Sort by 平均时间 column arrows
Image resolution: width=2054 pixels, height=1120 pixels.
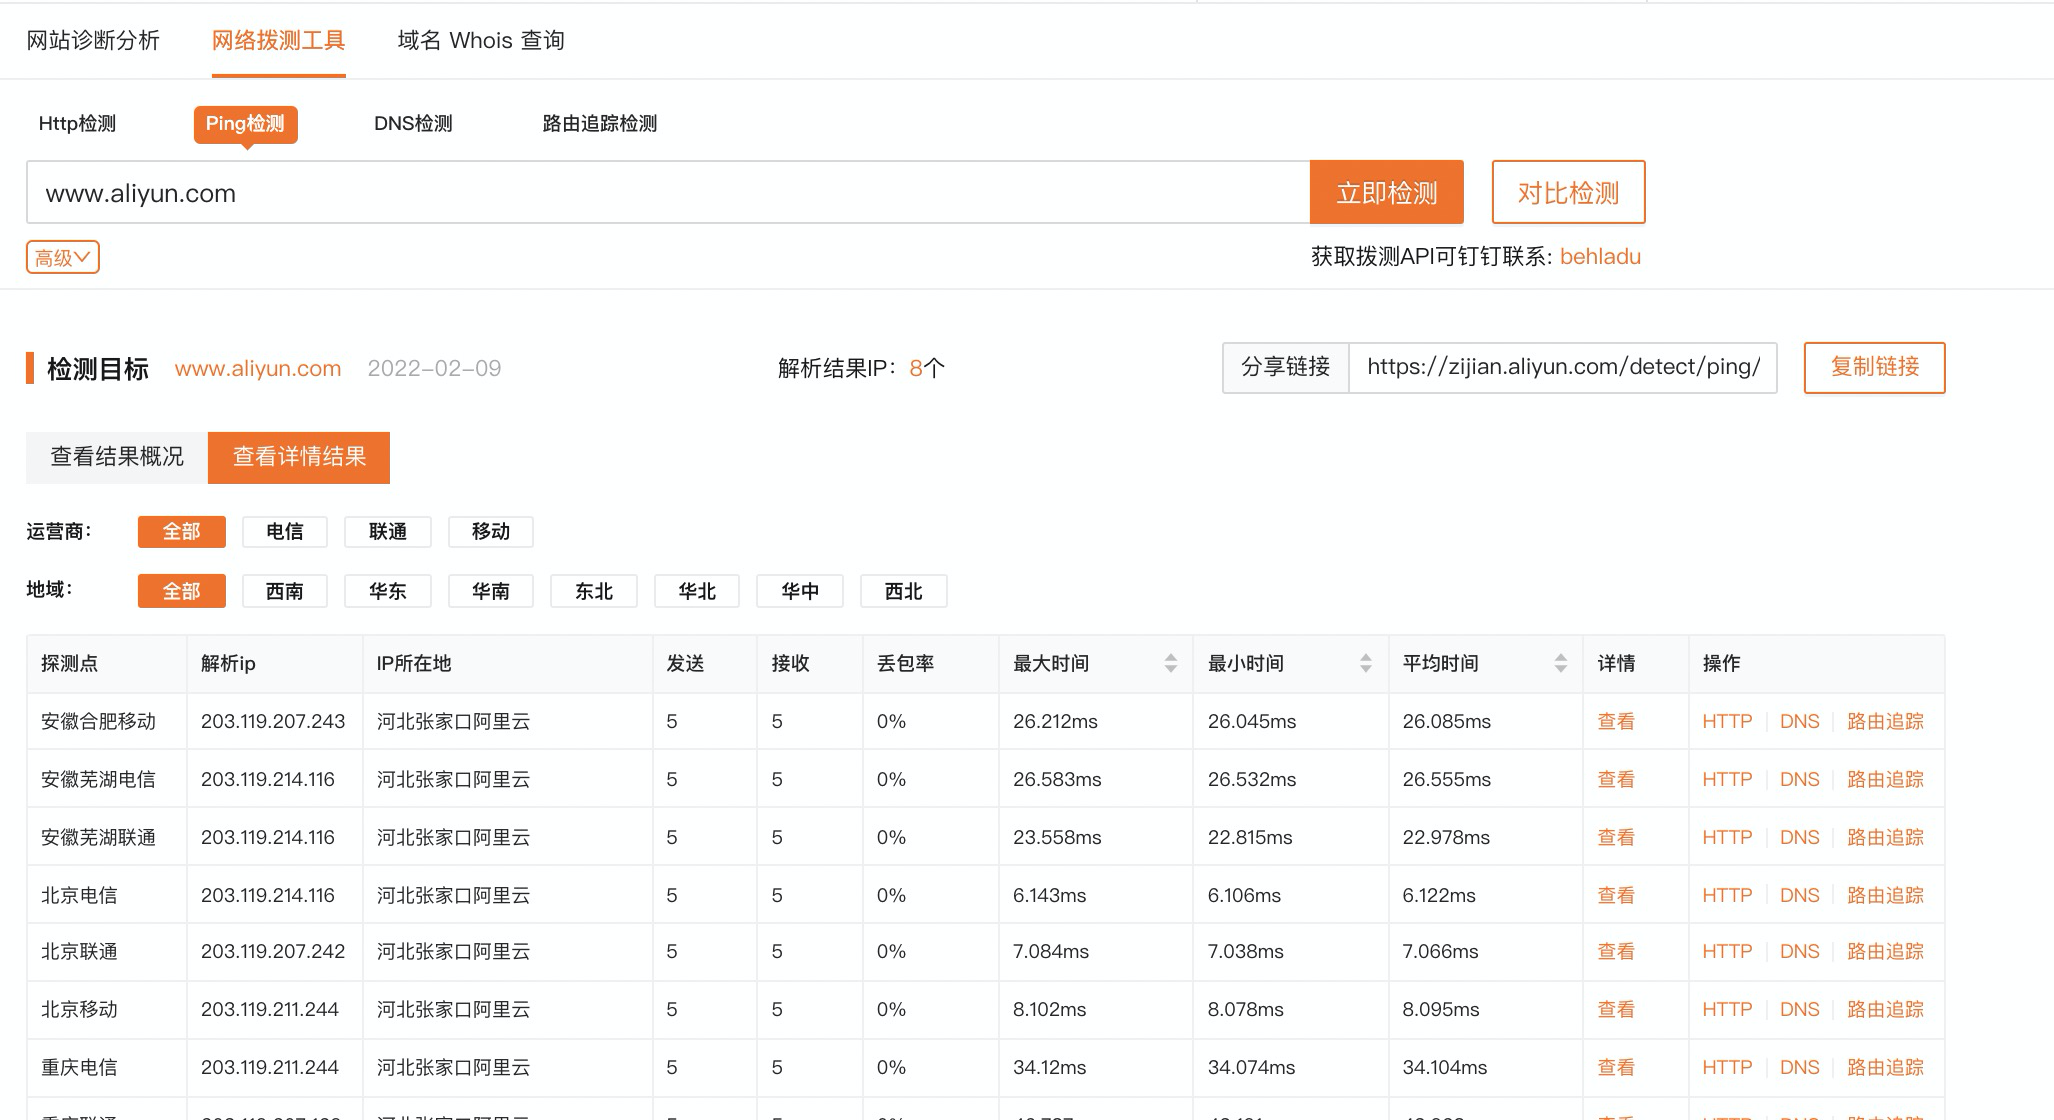[x=1560, y=663]
